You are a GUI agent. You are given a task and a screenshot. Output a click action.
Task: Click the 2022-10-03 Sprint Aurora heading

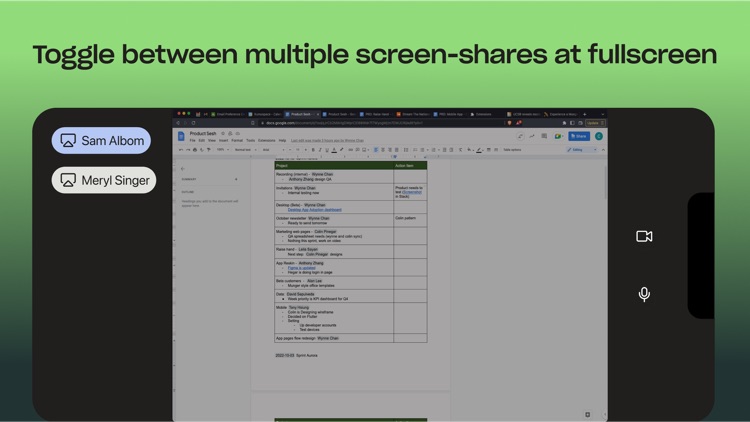coord(296,355)
